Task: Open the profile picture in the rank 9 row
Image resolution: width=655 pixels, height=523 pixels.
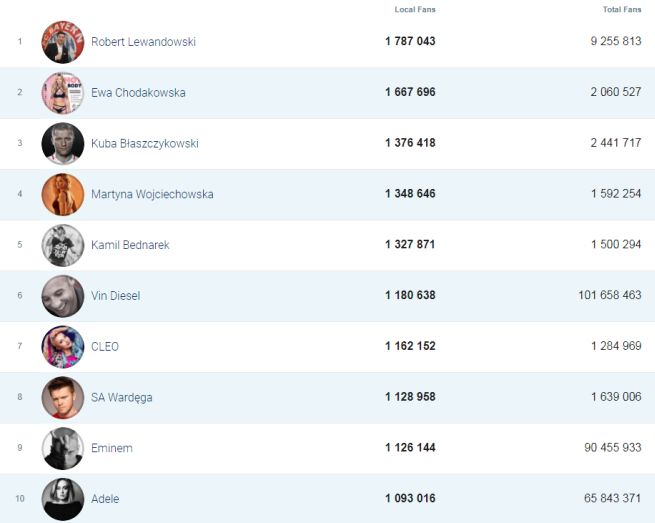Action: click(62, 448)
